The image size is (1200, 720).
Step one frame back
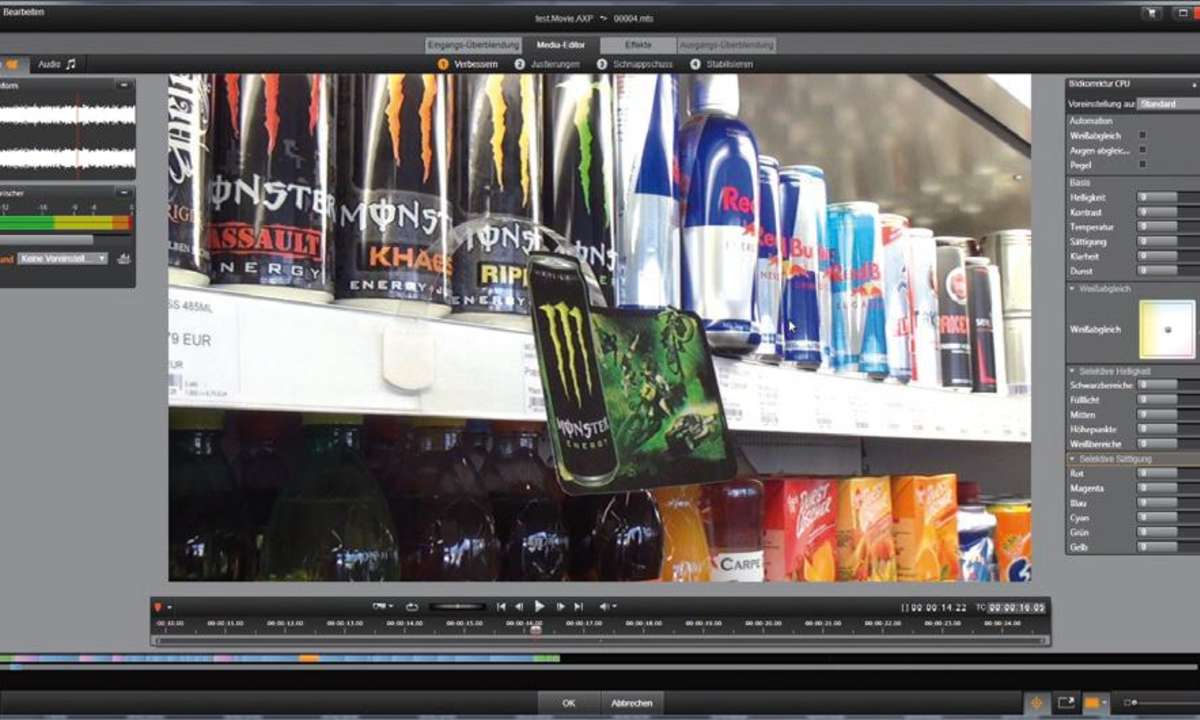click(x=519, y=607)
